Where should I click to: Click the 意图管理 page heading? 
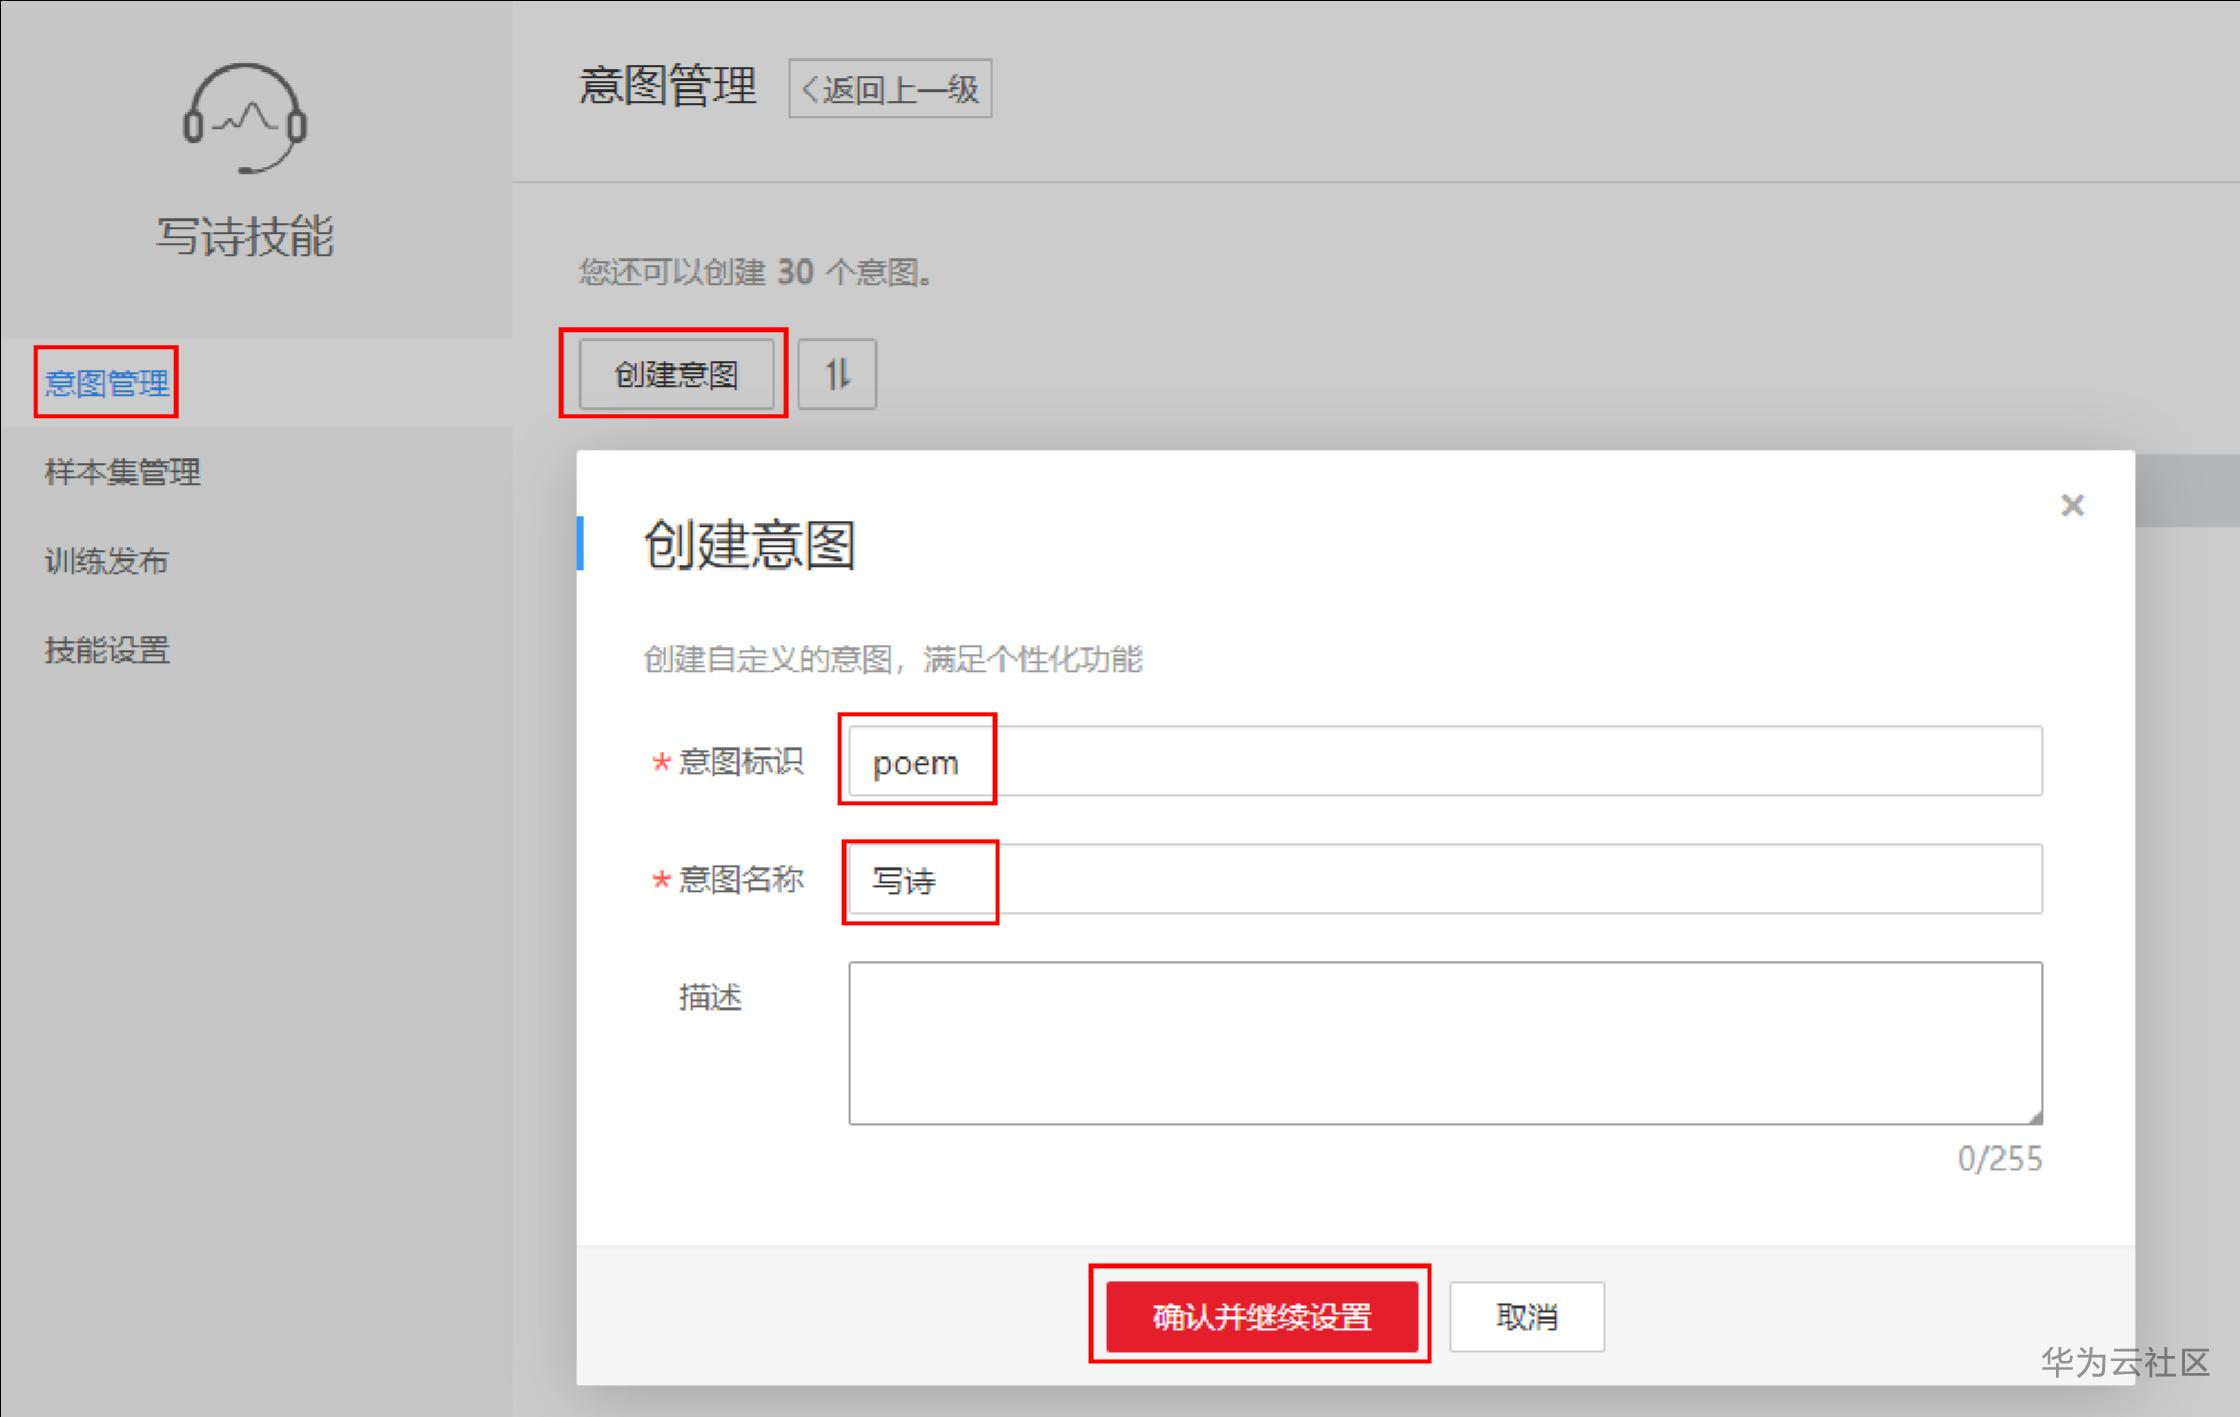667,86
